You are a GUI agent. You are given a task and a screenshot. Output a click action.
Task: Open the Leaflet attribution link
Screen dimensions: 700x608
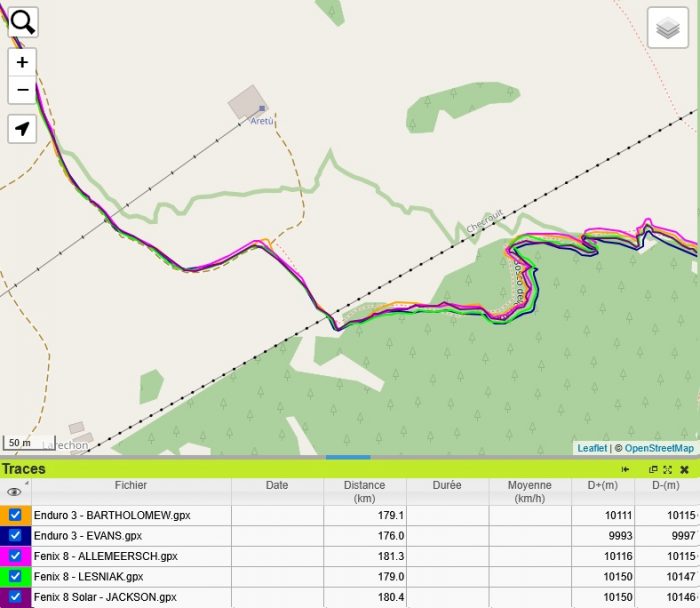coord(591,448)
